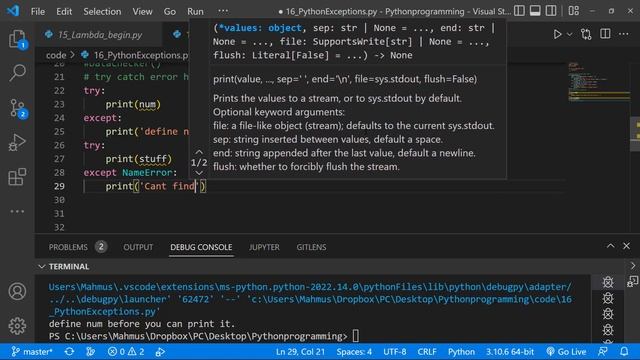
Task: Click the debug status bar icon
Action: [x=160, y=351]
